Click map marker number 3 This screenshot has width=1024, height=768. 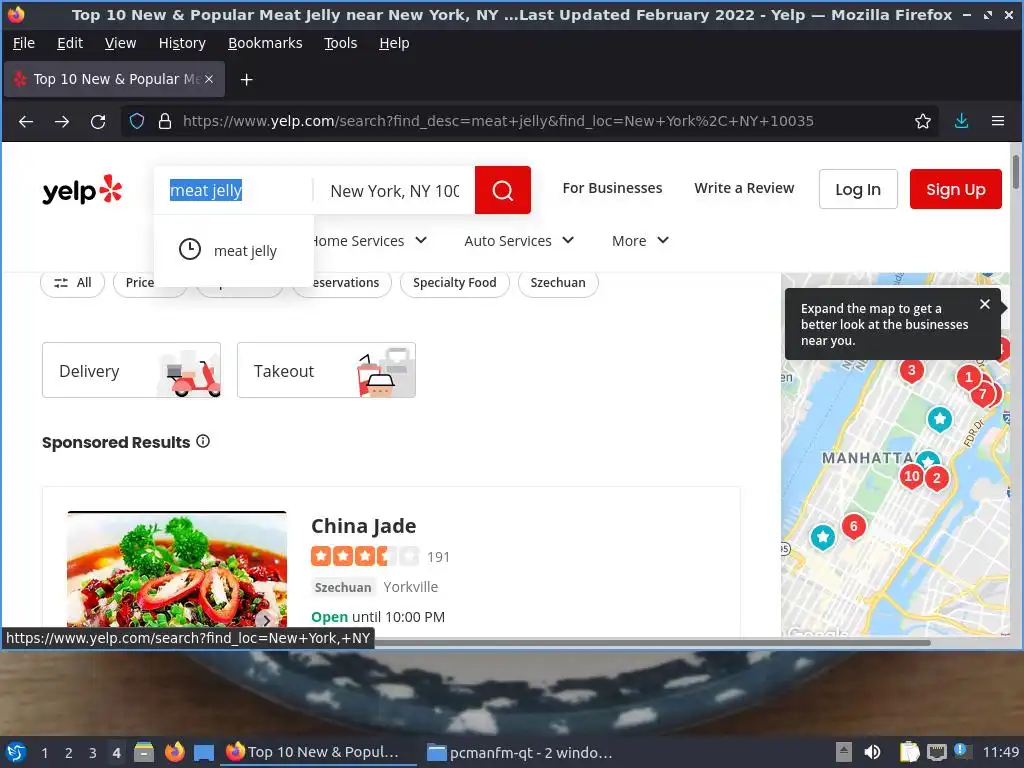point(912,370)
